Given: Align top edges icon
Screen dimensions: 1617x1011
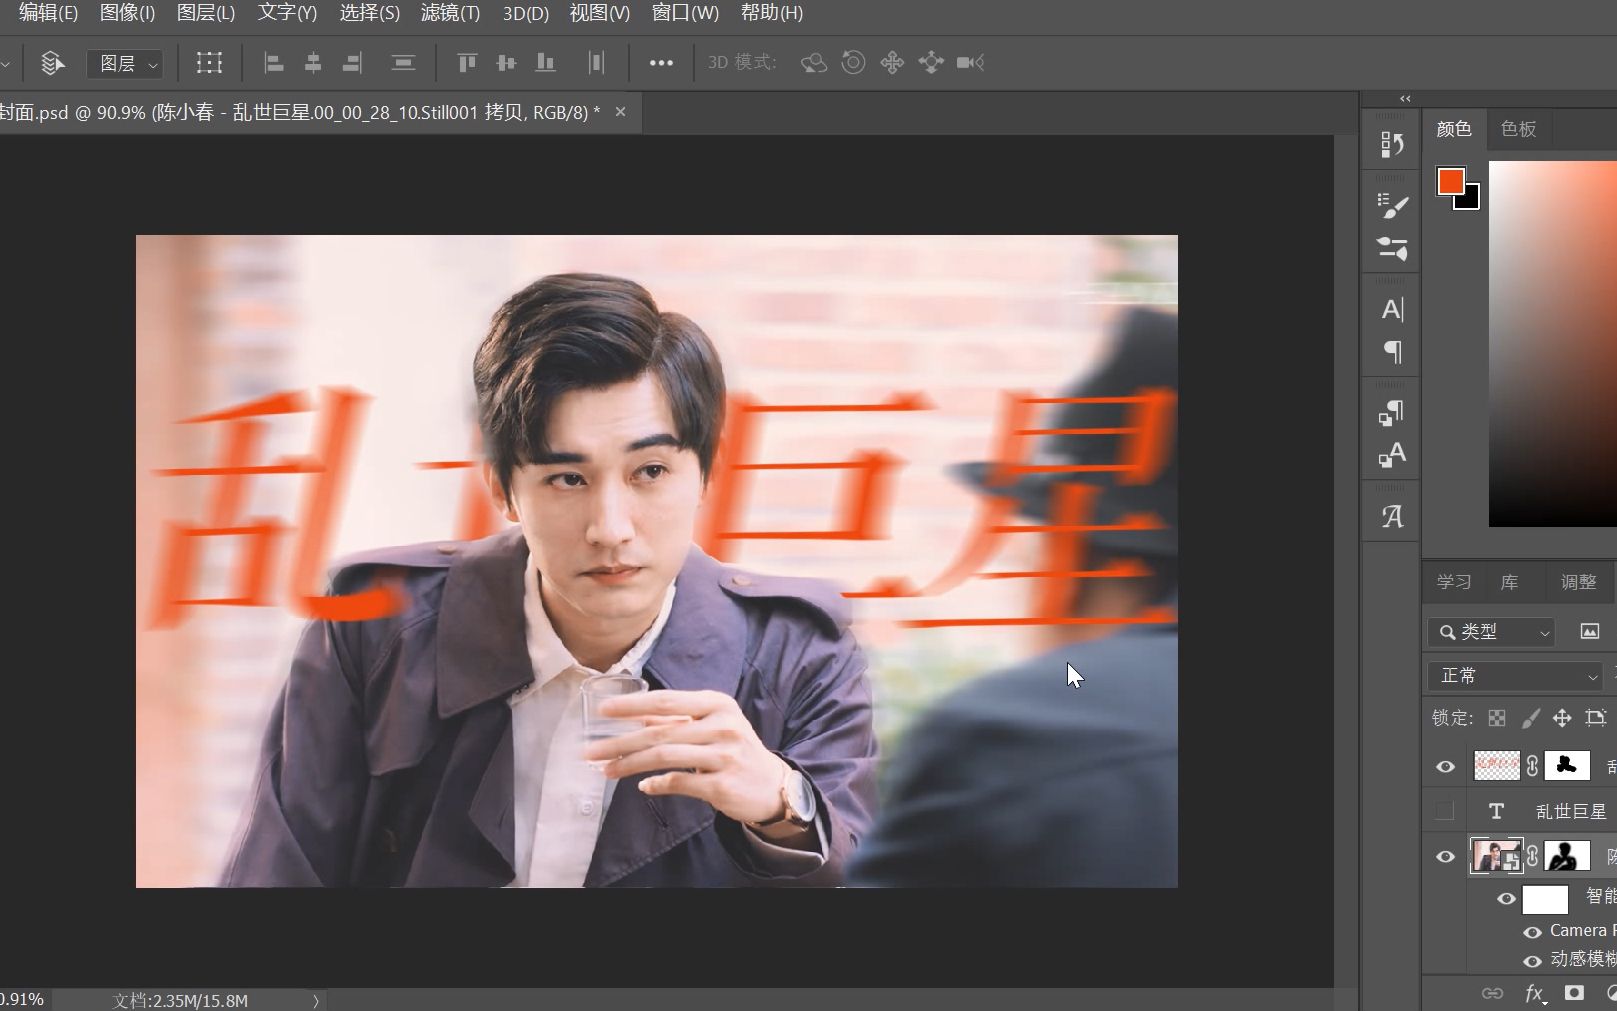Looking at the screenshot, I should pos(467,63).
